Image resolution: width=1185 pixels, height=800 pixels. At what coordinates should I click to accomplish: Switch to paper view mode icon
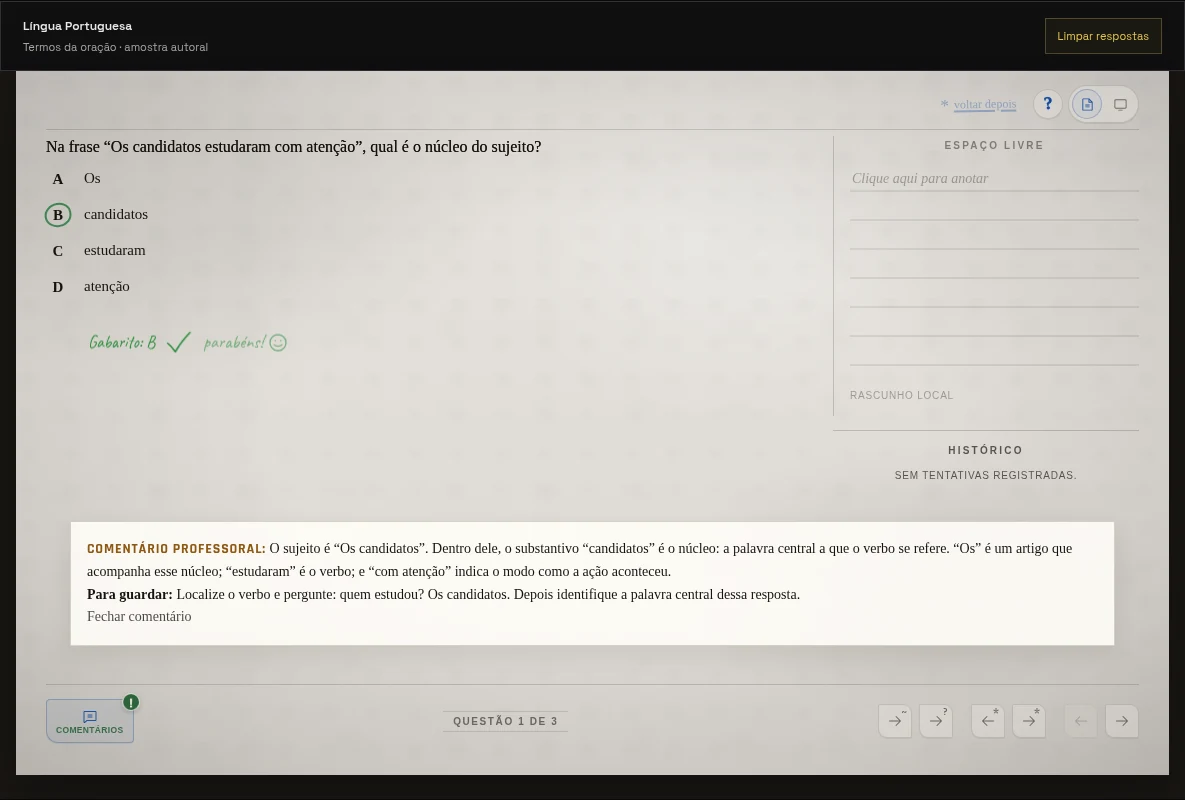pyautogui.click(x=1087, y=104)
